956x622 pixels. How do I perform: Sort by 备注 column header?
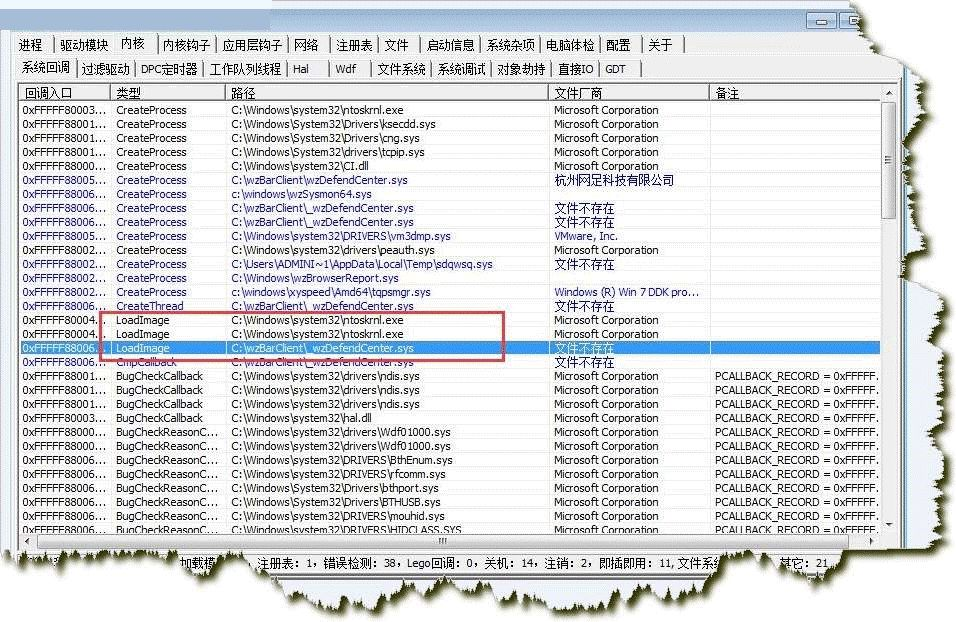[794, 93]
